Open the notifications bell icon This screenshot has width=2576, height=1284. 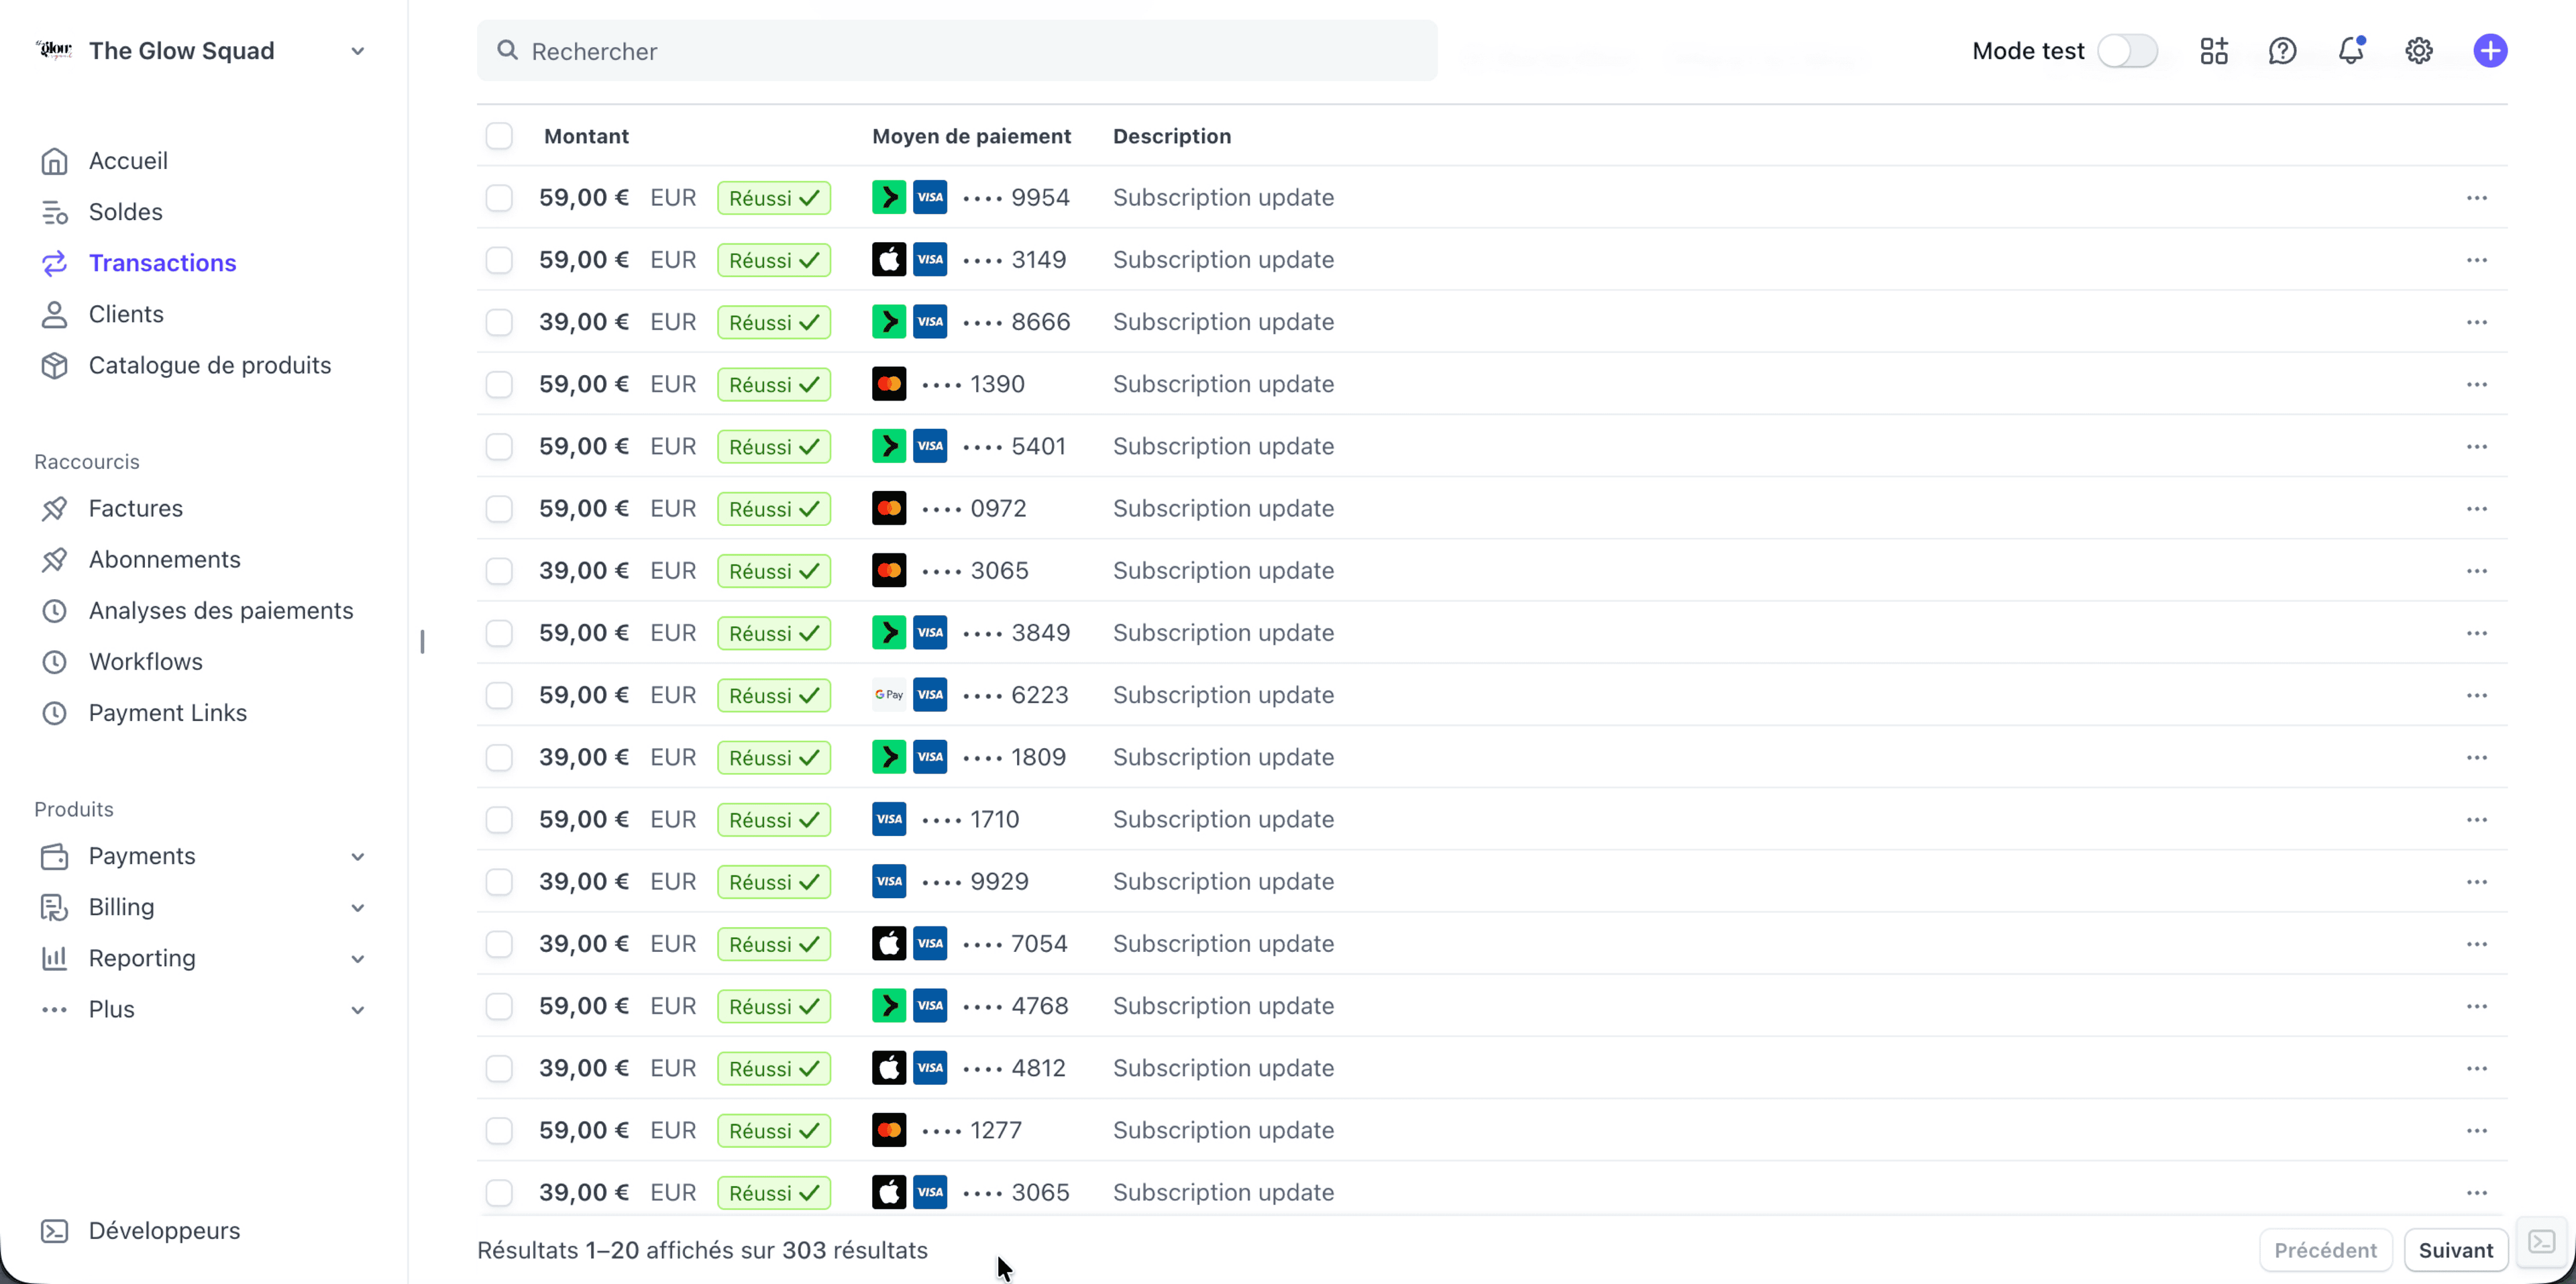(x=2351, y=50)
